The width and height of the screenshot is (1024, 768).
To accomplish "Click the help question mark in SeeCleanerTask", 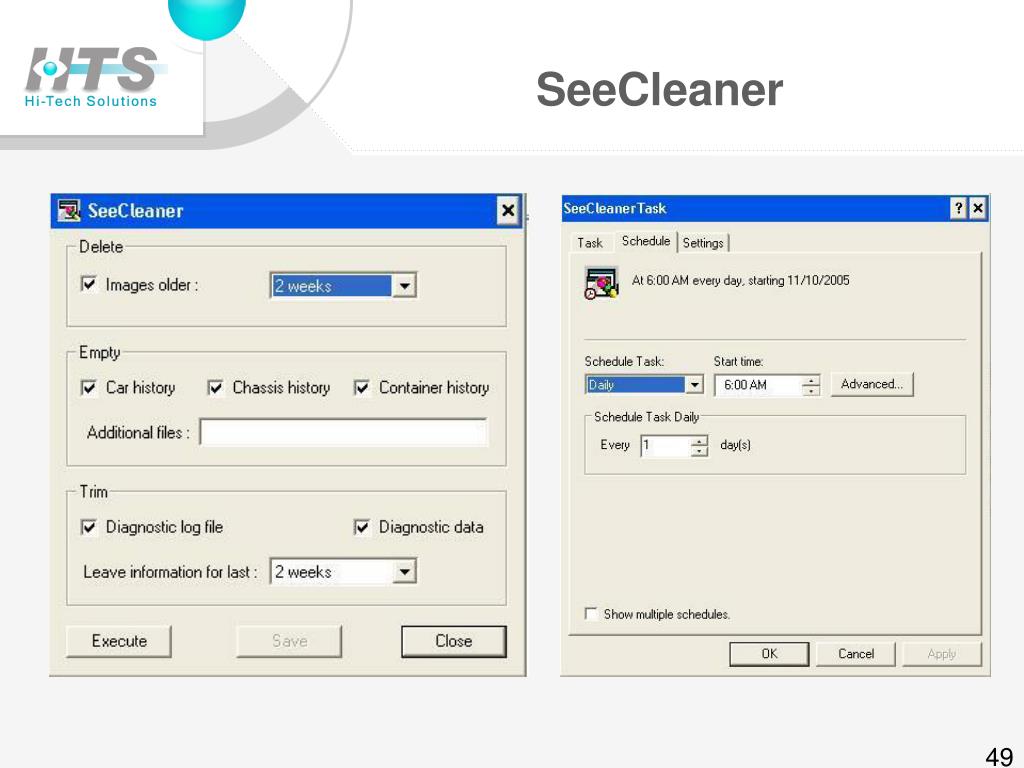I will (958, 208).
